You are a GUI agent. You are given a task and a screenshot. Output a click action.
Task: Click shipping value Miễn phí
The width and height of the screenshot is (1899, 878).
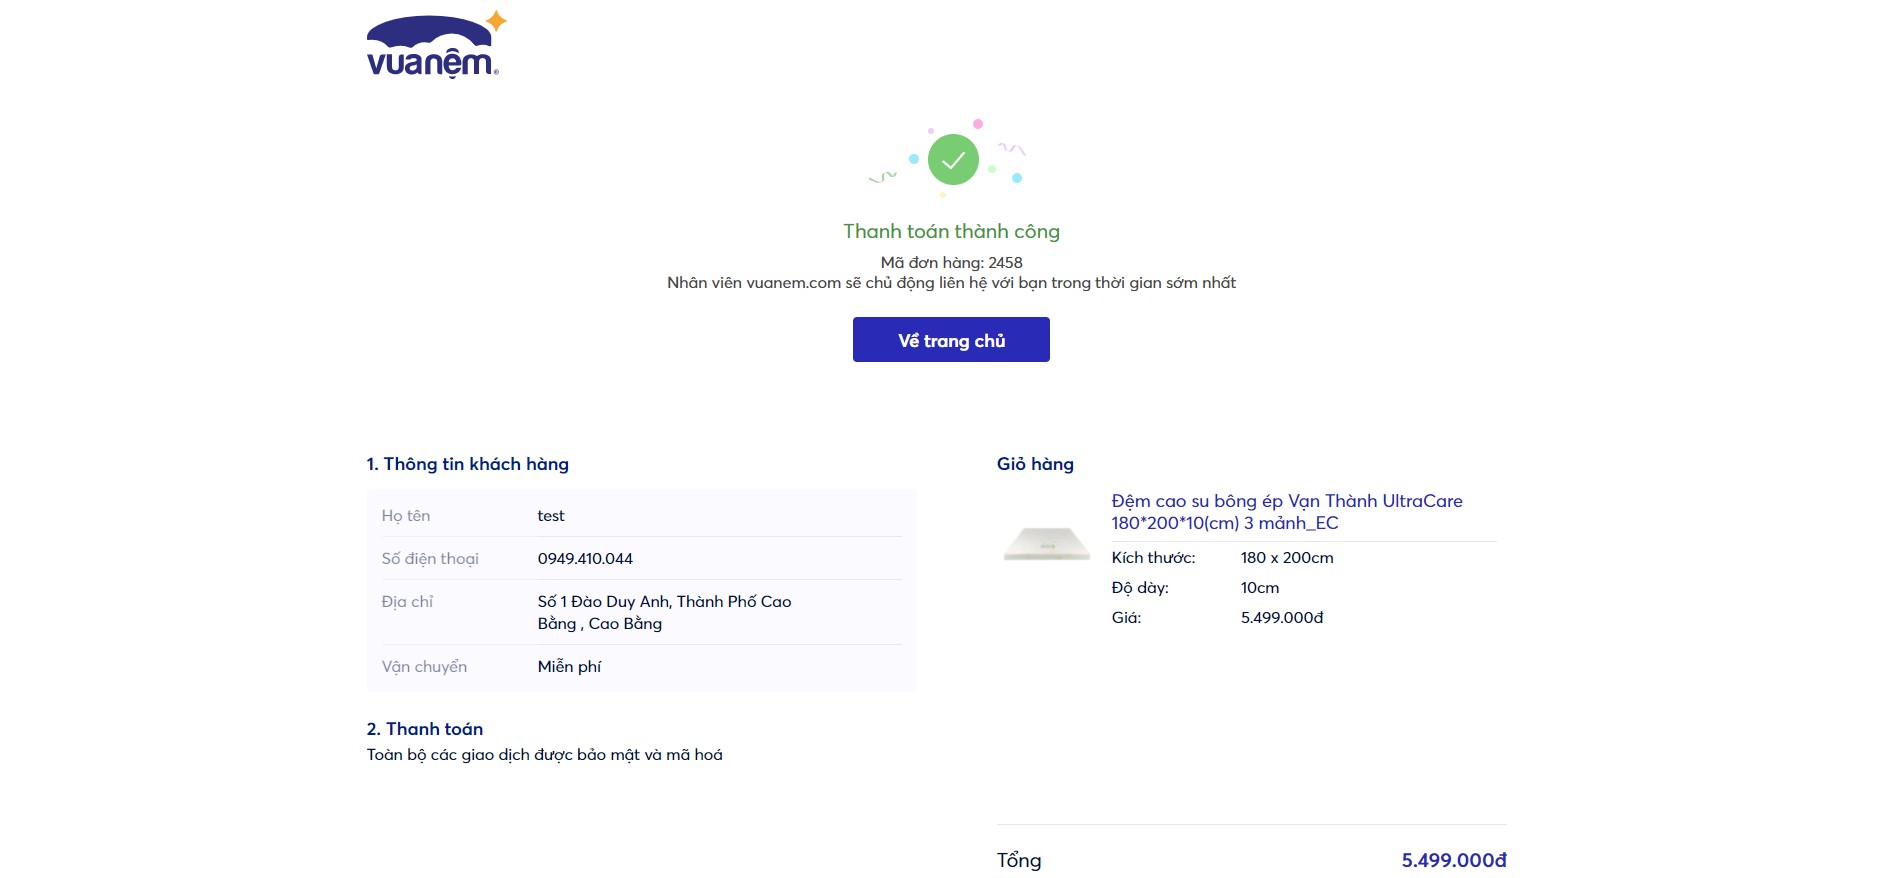tap(569, 667)
